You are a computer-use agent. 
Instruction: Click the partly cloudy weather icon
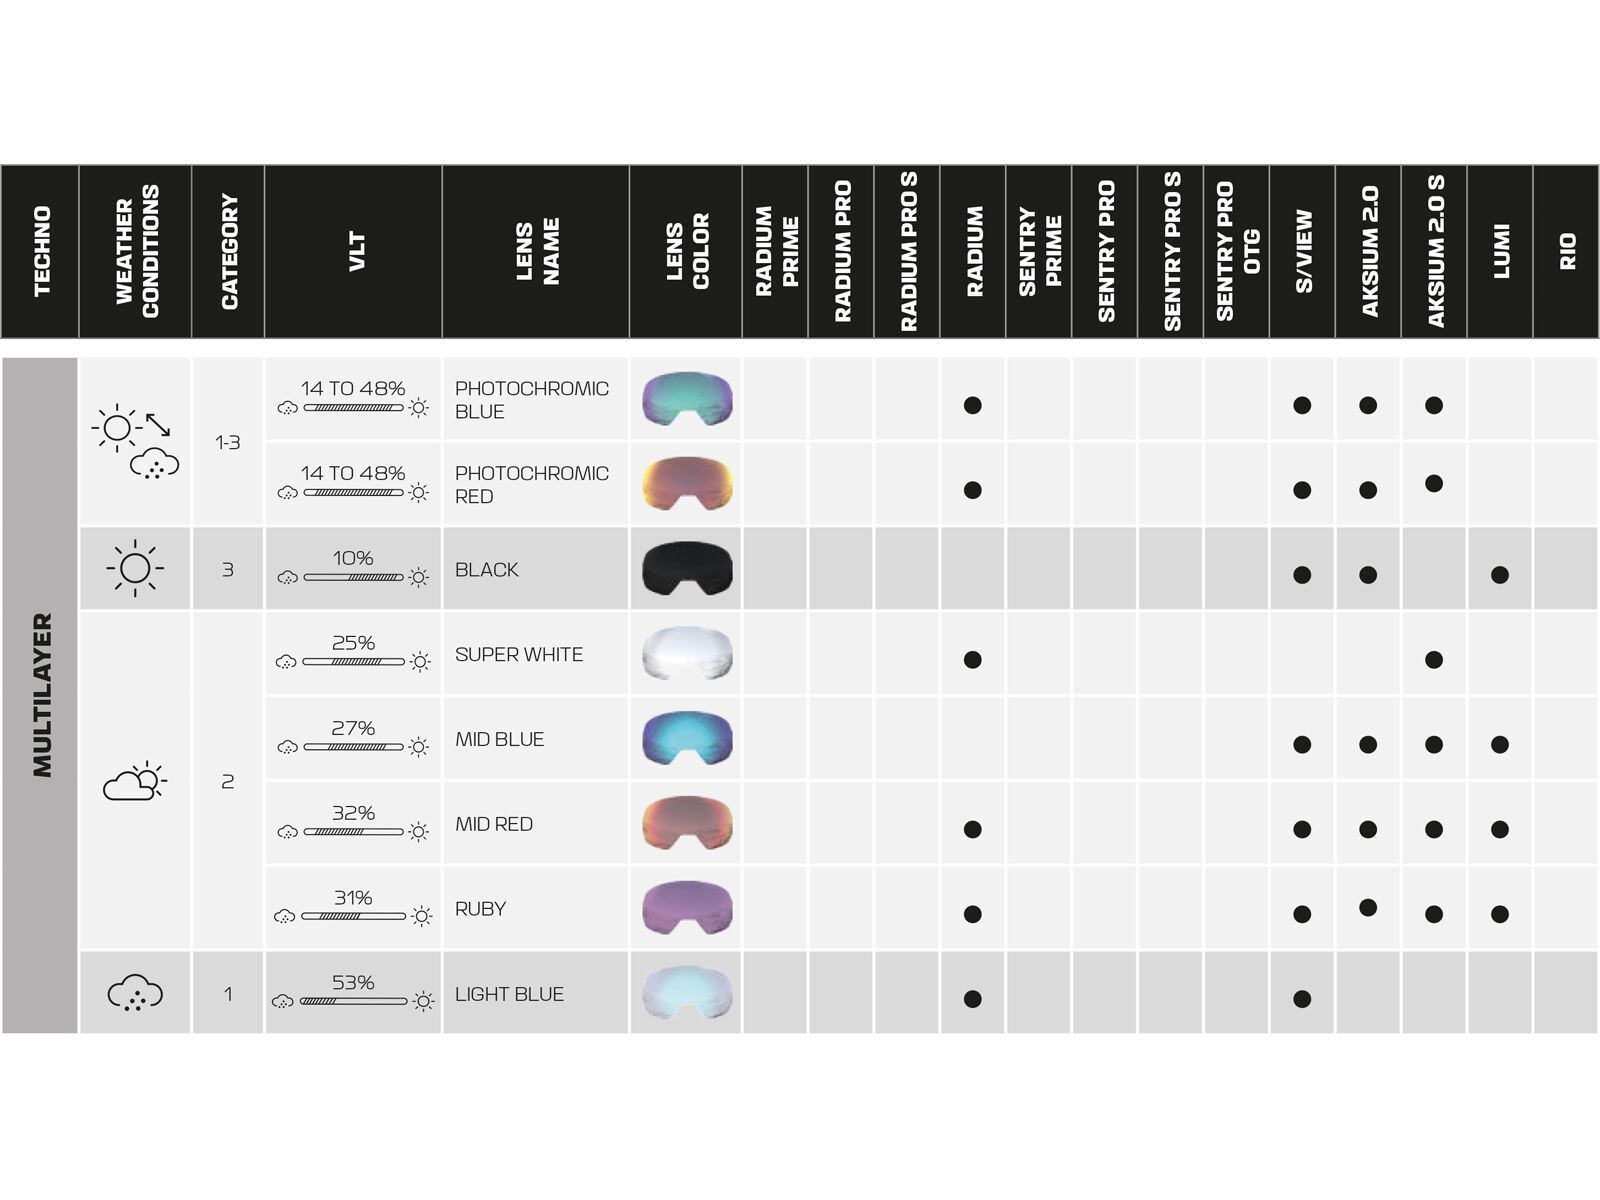click(x=135, y=781)
